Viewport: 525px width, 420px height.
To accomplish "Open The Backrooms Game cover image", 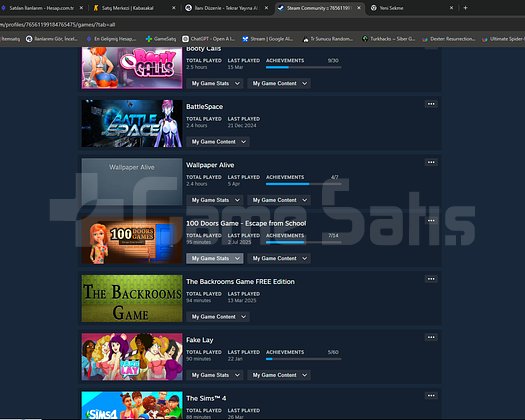I will tap(132, 298).
